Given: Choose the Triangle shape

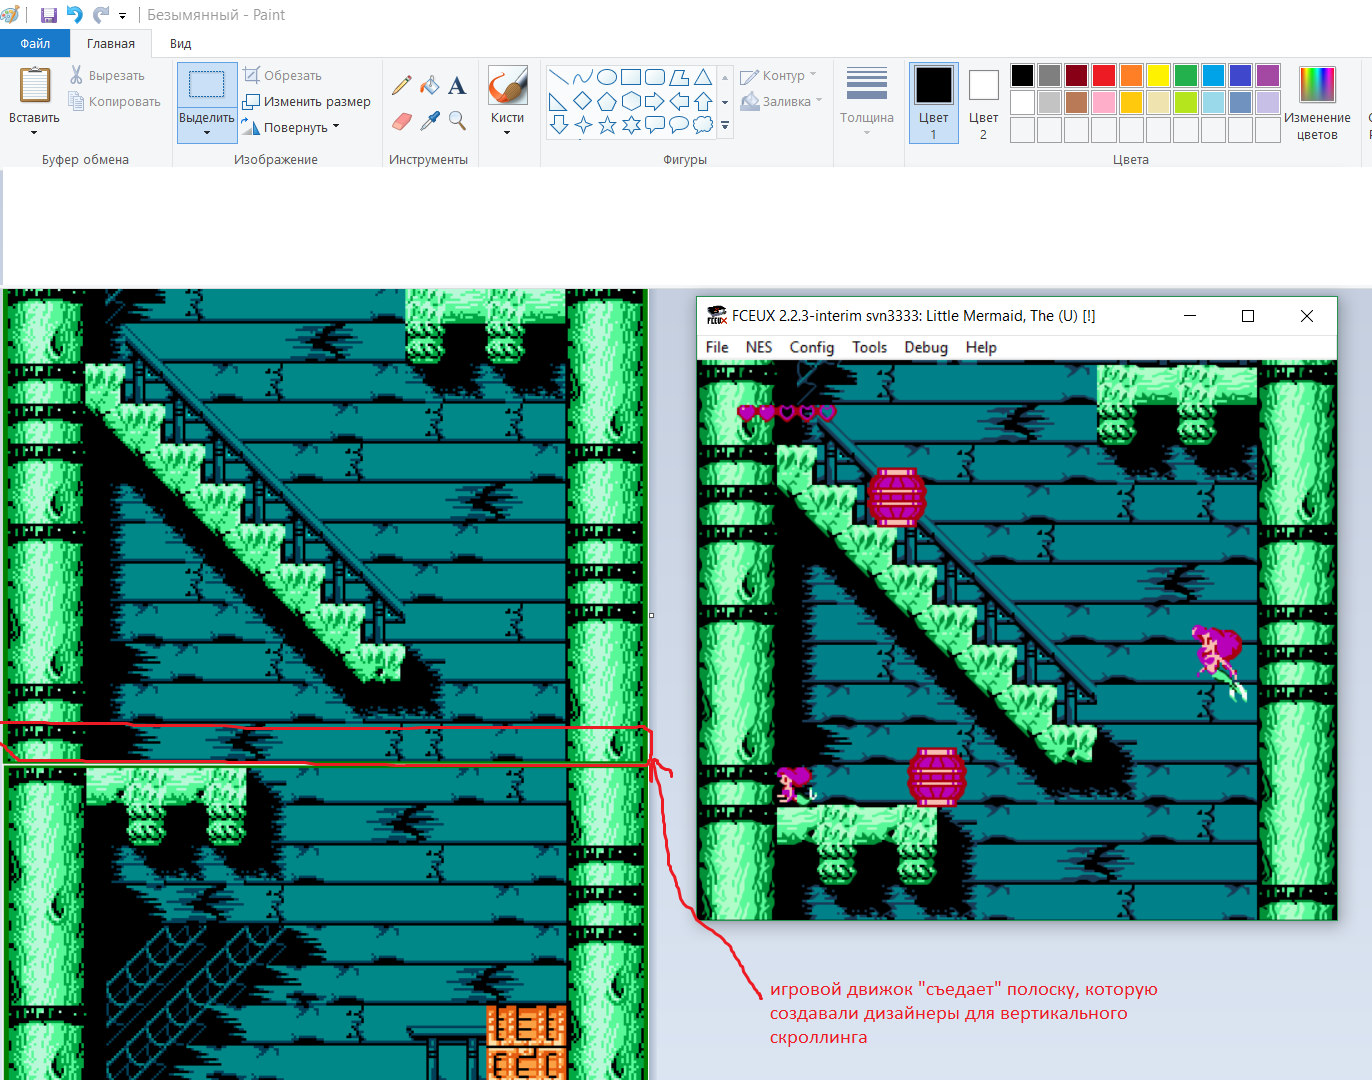Looking at the screenshot, I should 703,77.
